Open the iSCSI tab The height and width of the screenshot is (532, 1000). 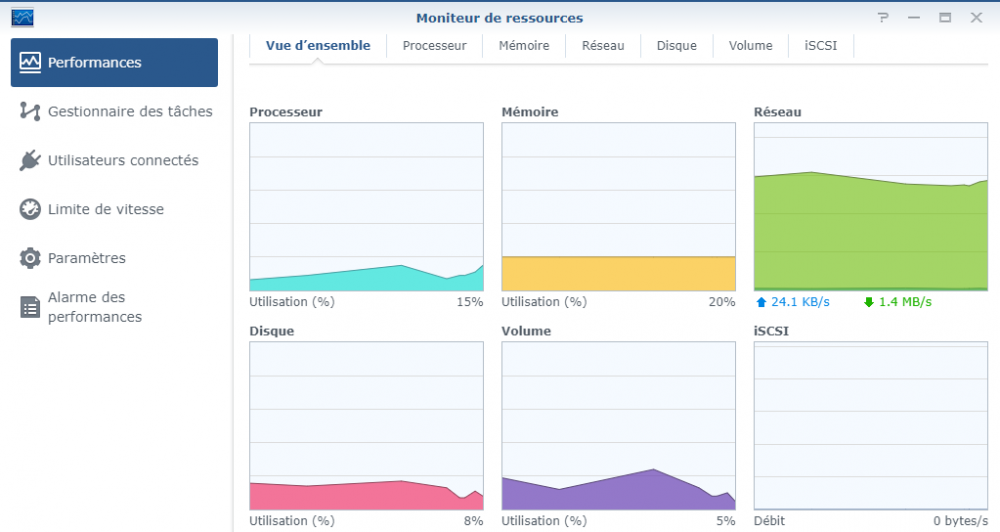821,46
